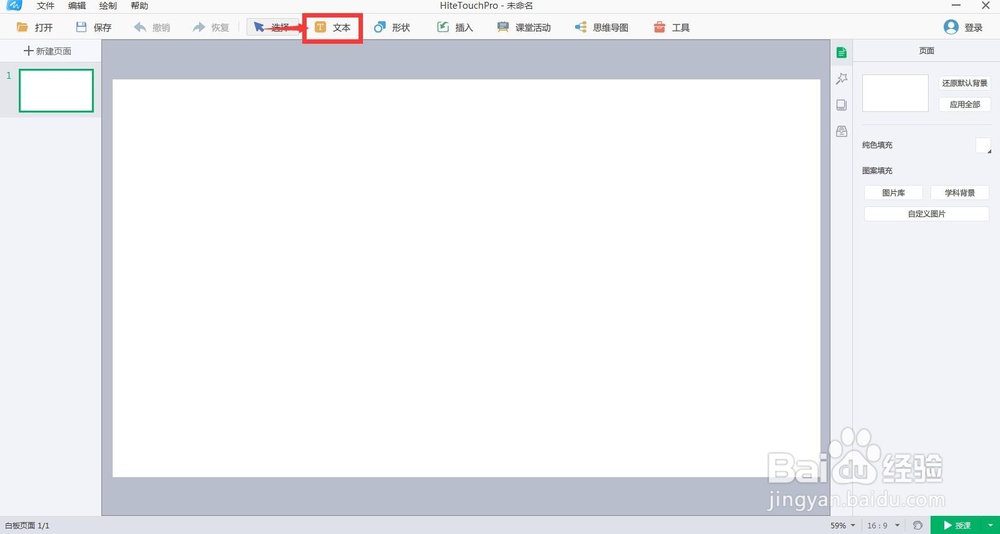
Task: Activate the 选择 cursor tool
Action: coord(273,27)
